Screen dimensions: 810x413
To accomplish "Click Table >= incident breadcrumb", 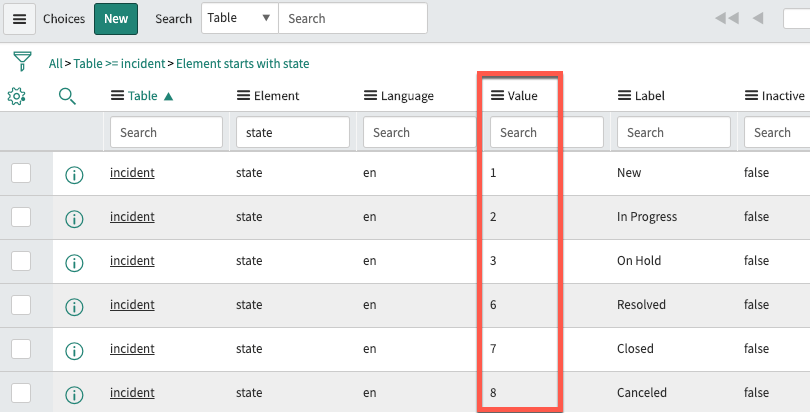I will click(119, 64).
